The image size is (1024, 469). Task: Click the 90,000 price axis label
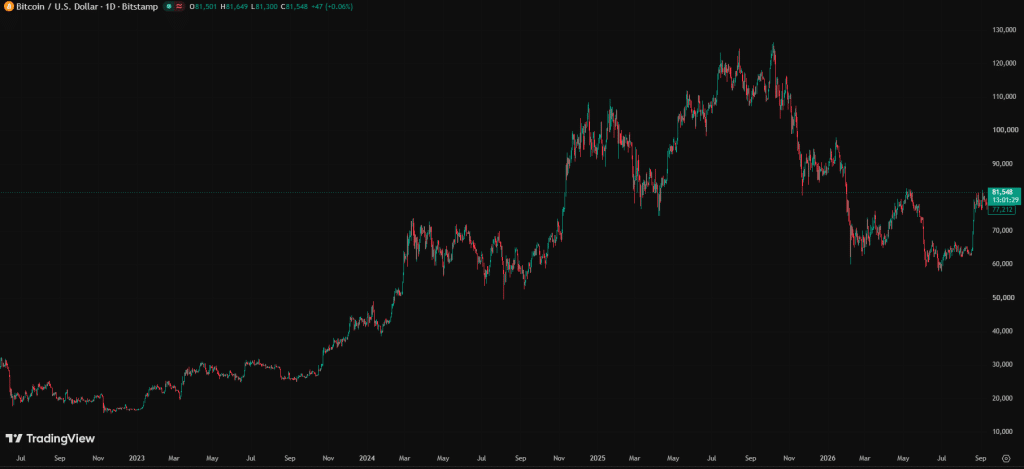click(x=1004, y=164)
